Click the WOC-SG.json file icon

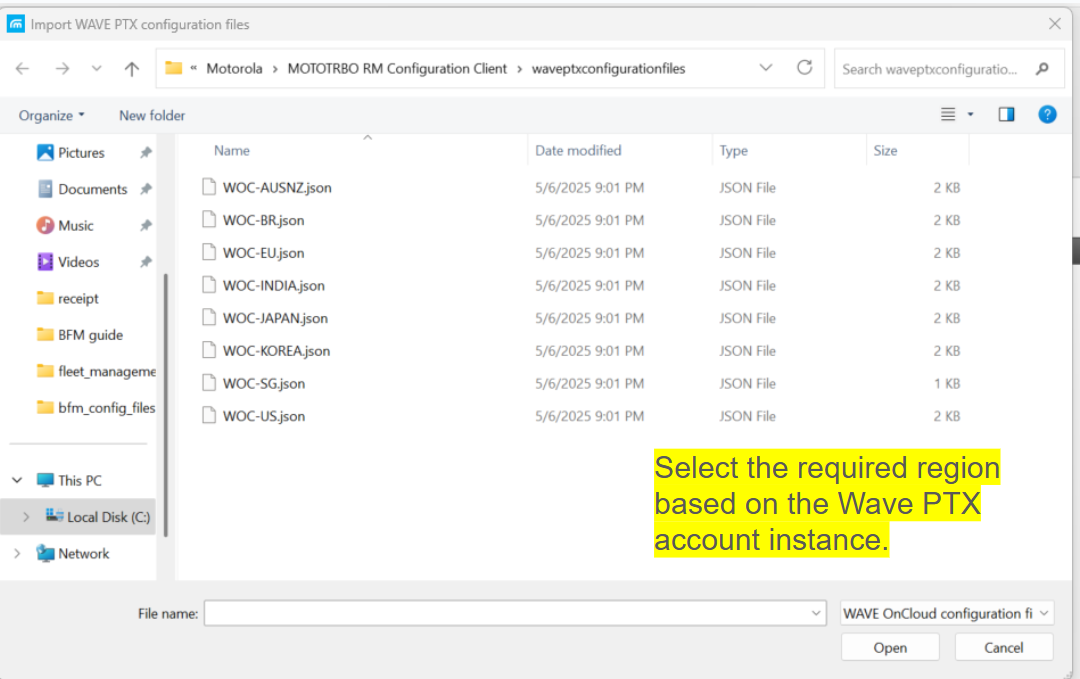coord(209,382)
